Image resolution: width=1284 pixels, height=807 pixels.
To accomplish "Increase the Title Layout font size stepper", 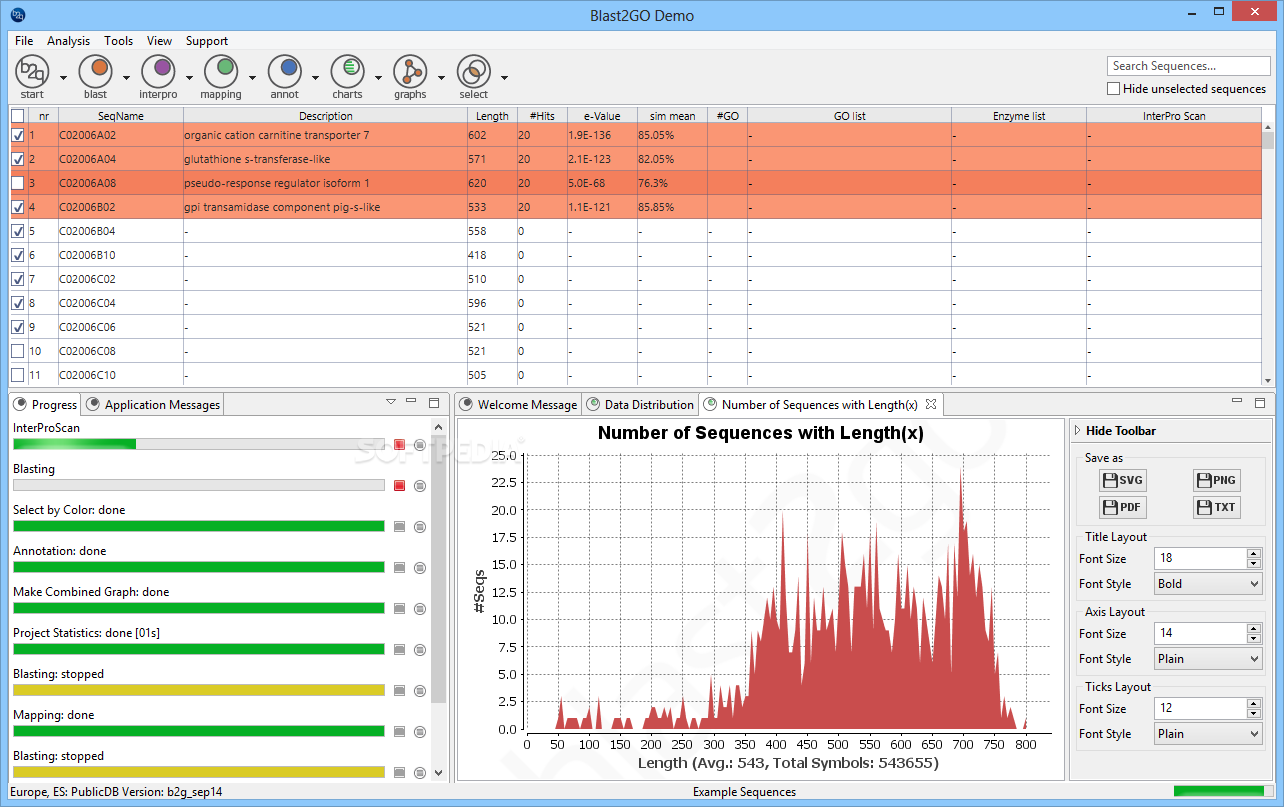I will [x=1254, y=553].
